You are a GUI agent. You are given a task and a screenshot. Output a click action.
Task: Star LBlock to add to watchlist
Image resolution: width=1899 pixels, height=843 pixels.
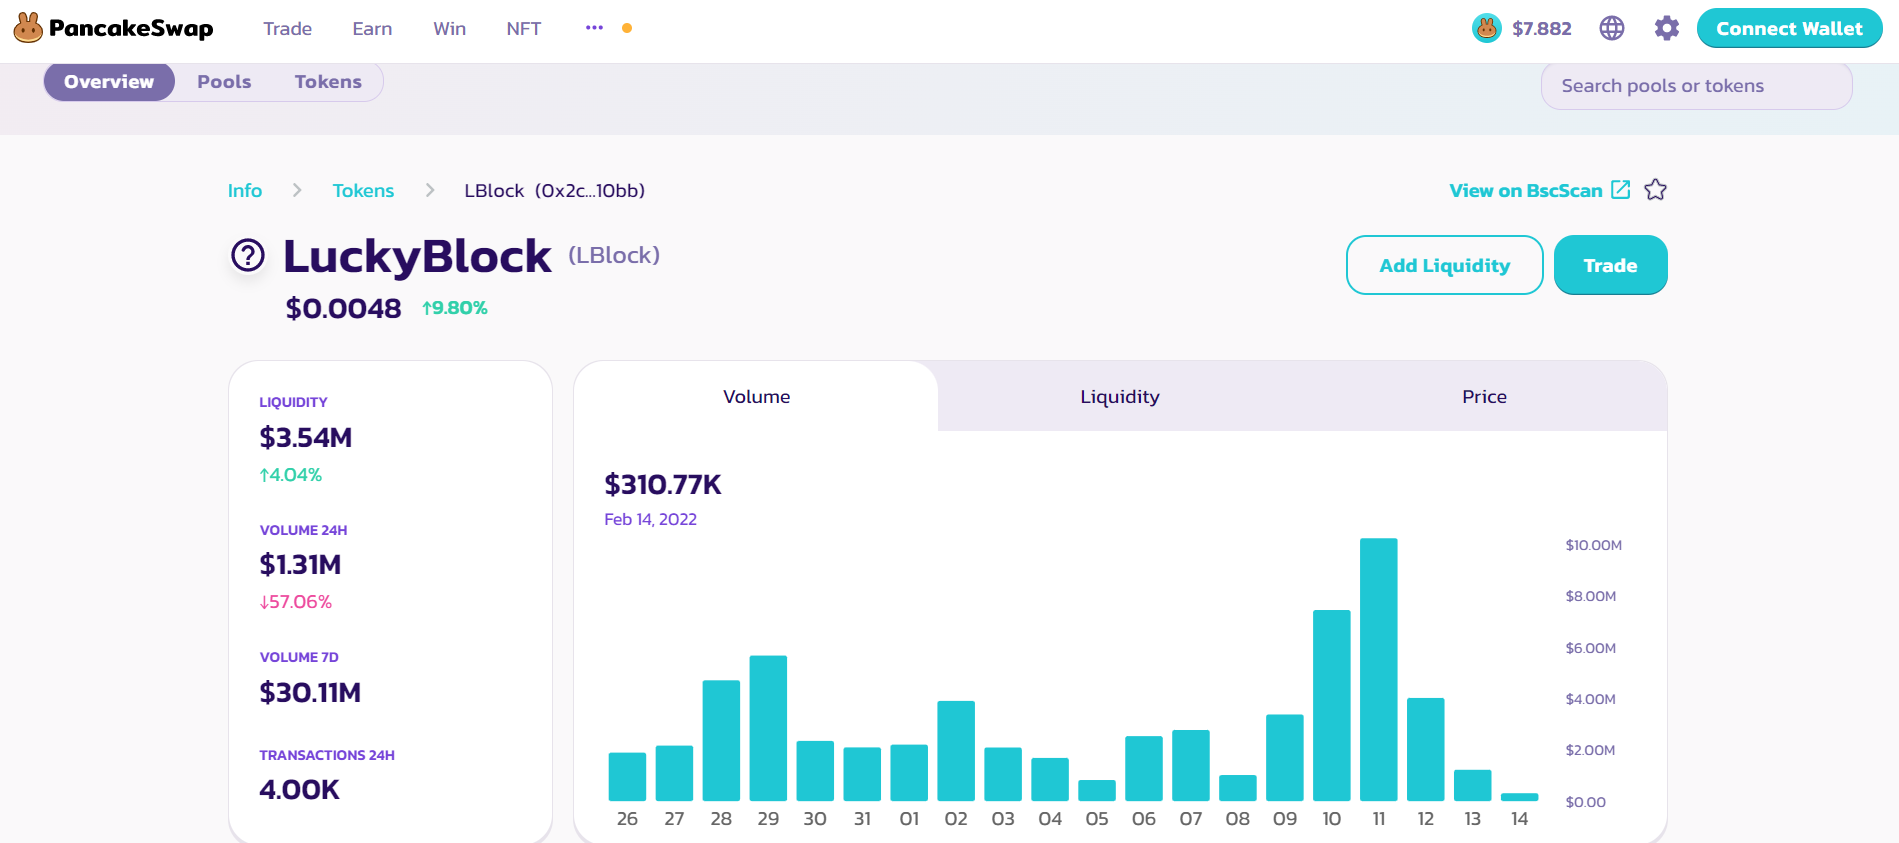[x=1656, y=190]
